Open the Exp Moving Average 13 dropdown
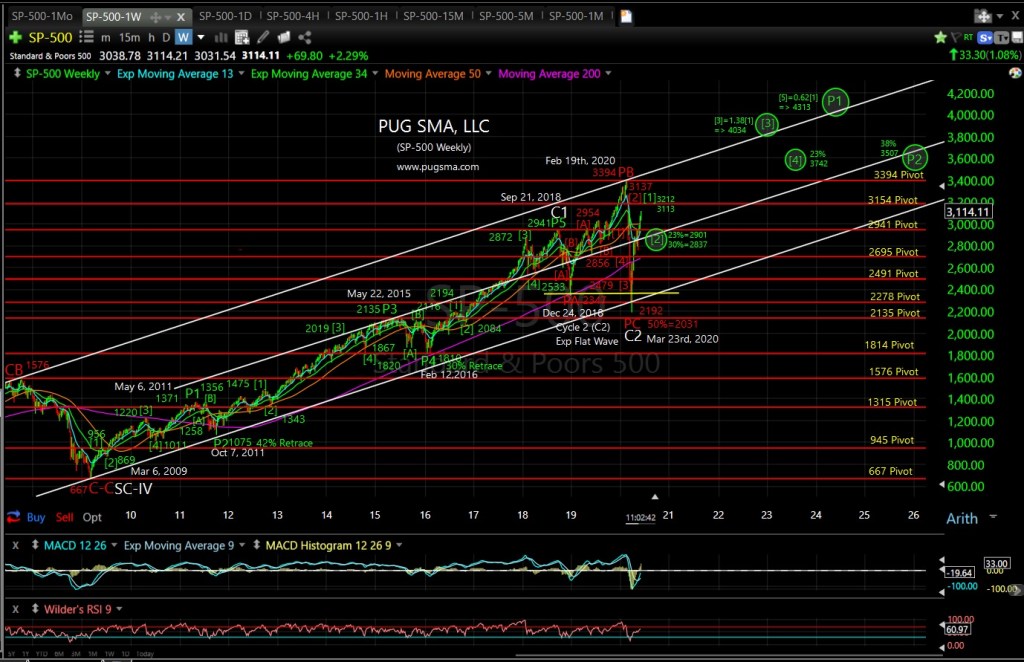This screenshot has height=662, width=1024. pyautogui.click(x=241, y=73)
